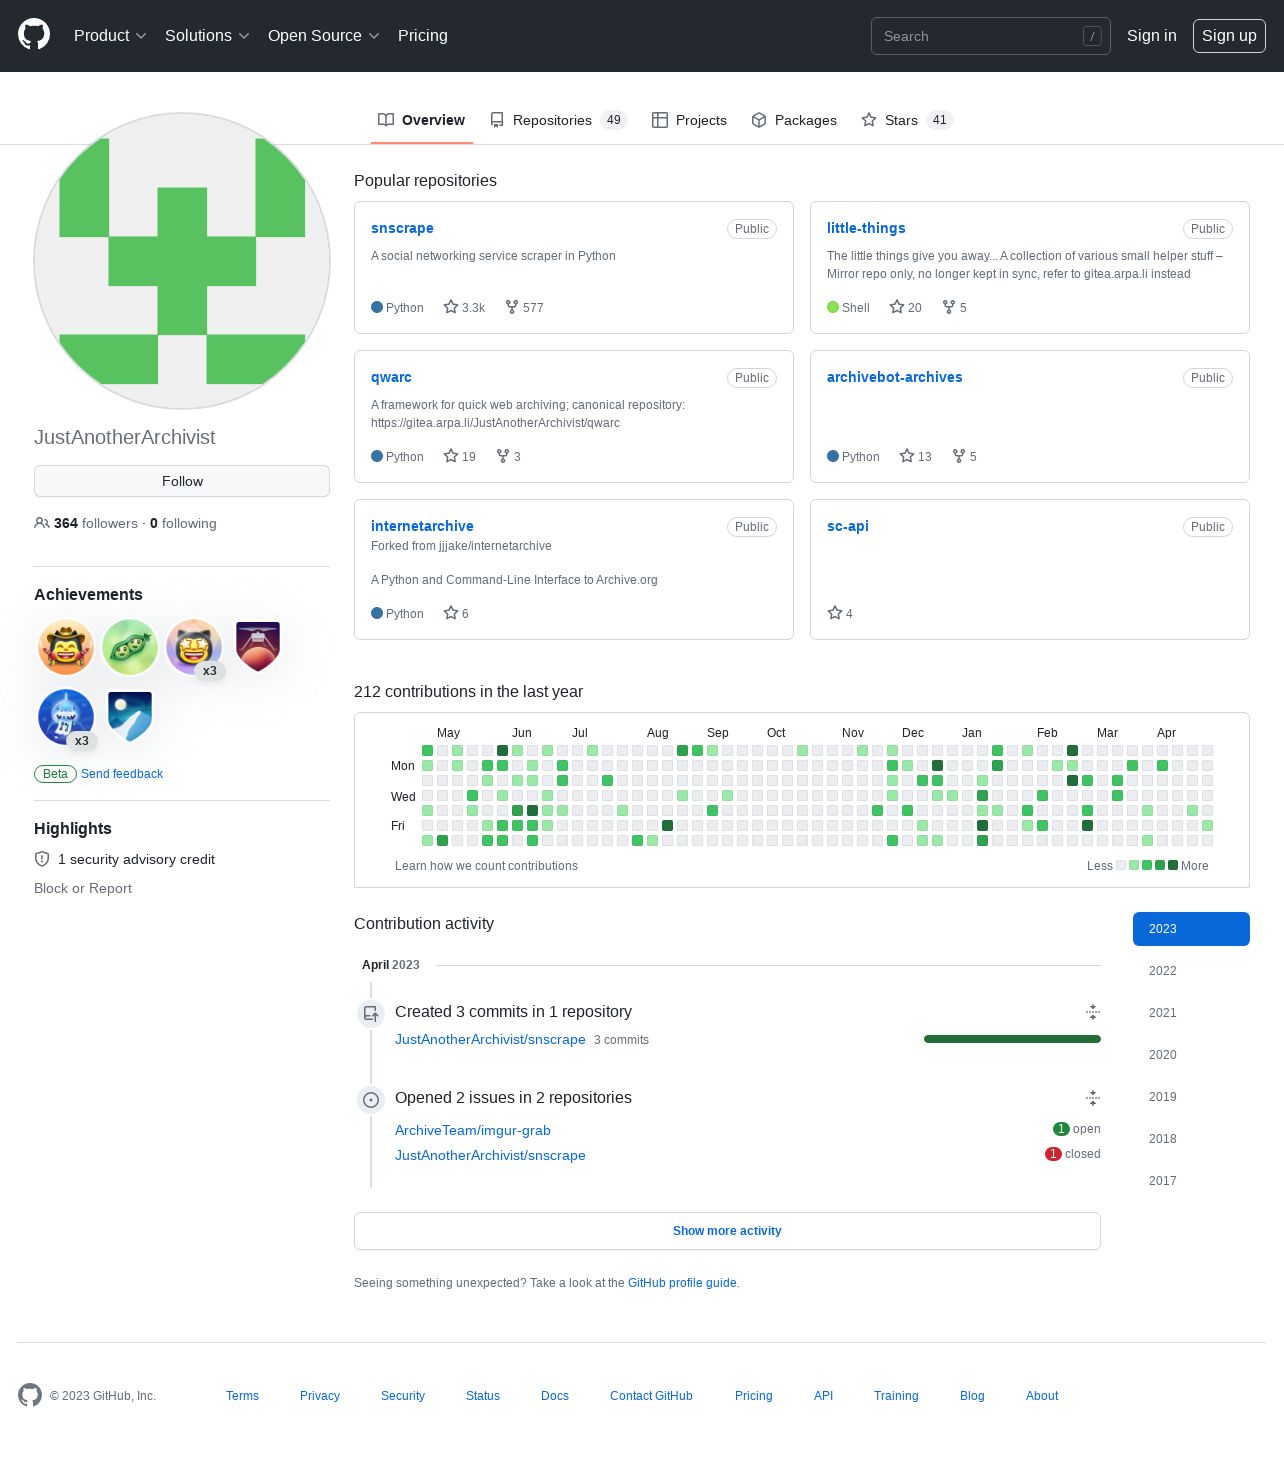Open the Pair Extraordinaire peas badge
Screen dimensions: 1284x1457
130,647
